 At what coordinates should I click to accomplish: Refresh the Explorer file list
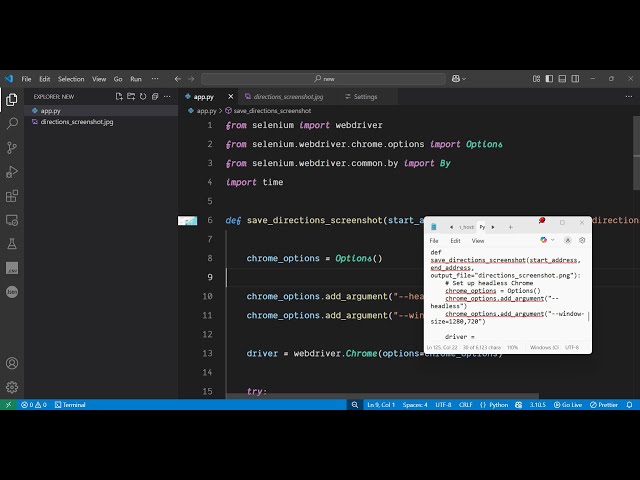143,97
